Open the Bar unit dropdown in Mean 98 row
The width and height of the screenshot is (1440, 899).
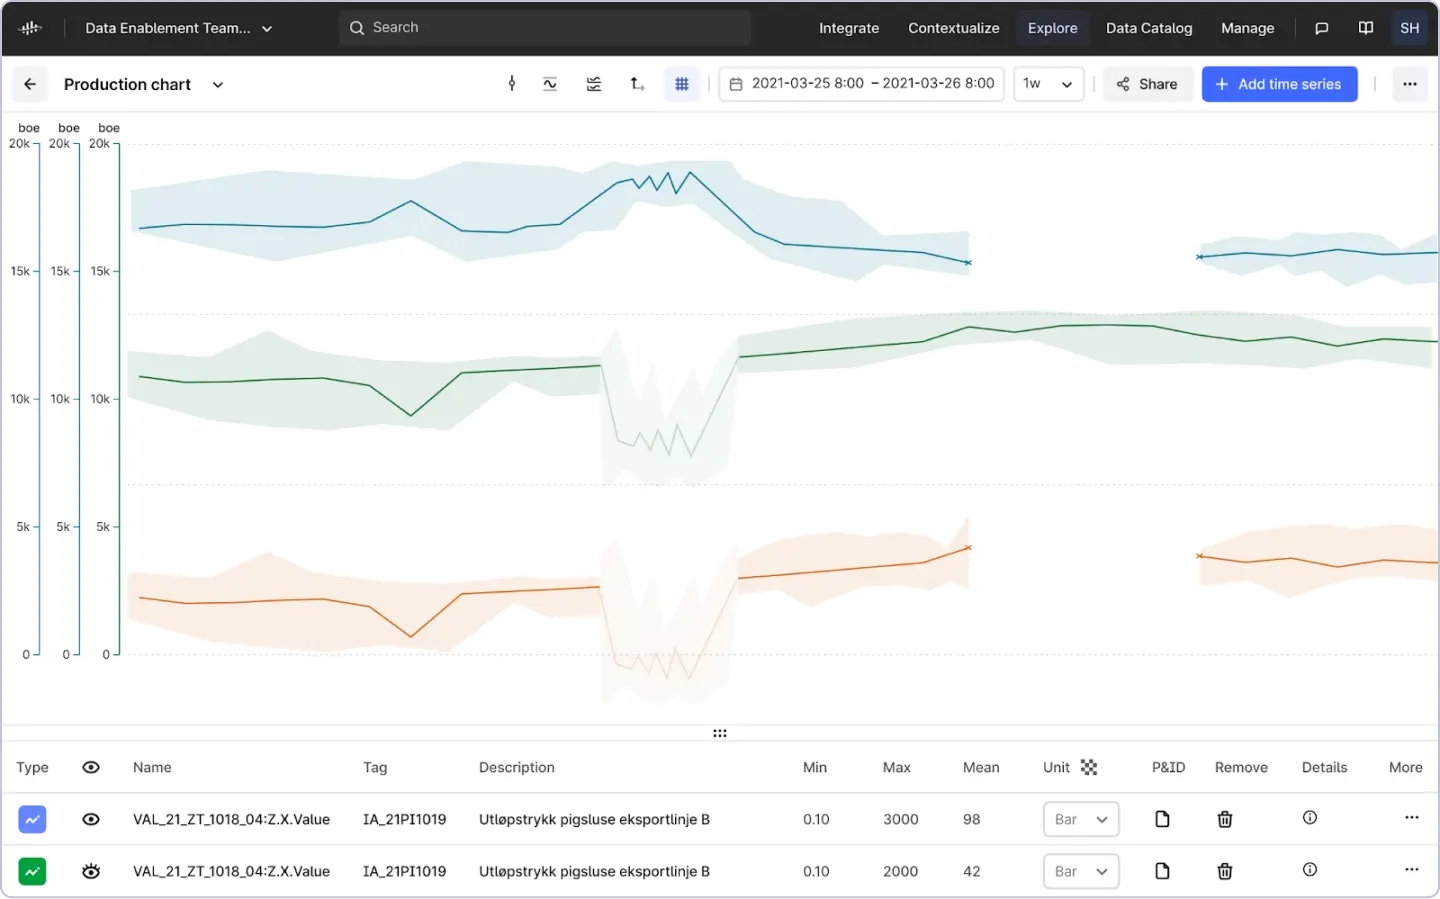[x=1081, y=819]
